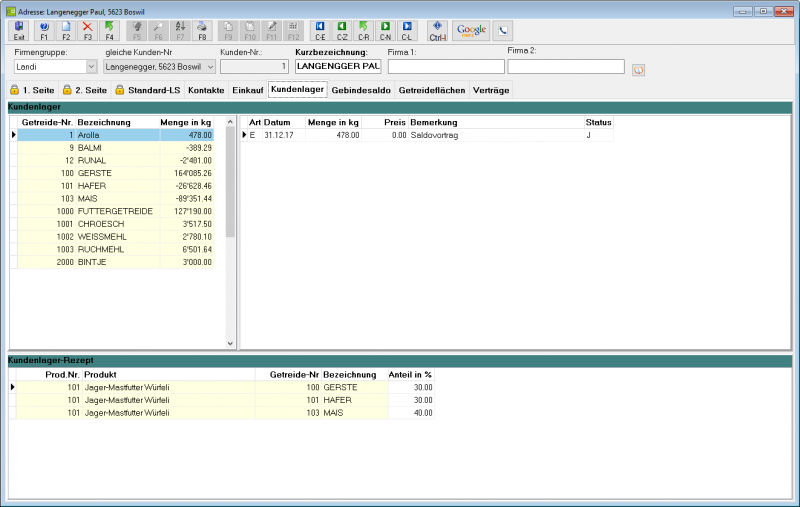The image size is (800, 507).
Task: Open the Verträge tab
Action: (491, 90)
